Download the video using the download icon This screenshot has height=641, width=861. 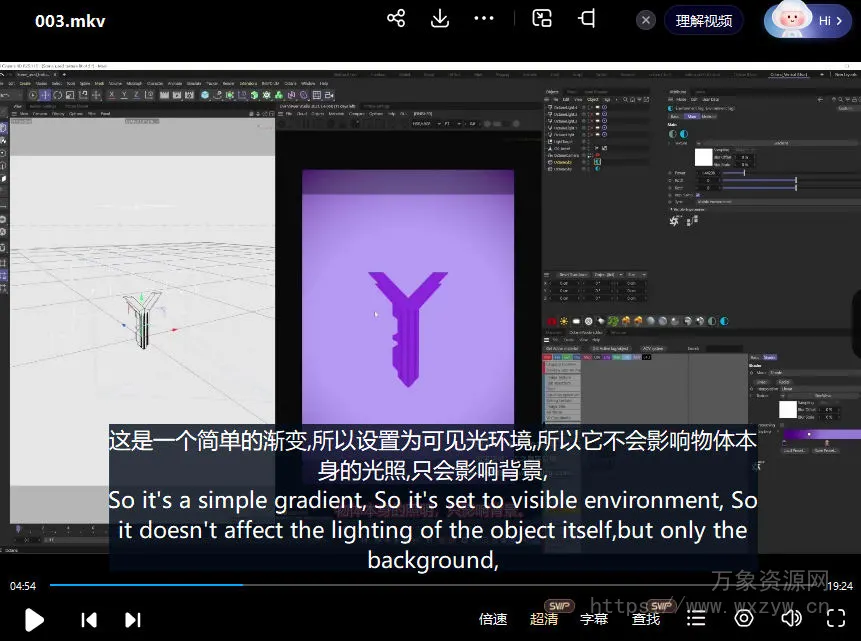[x=440, y=19]
